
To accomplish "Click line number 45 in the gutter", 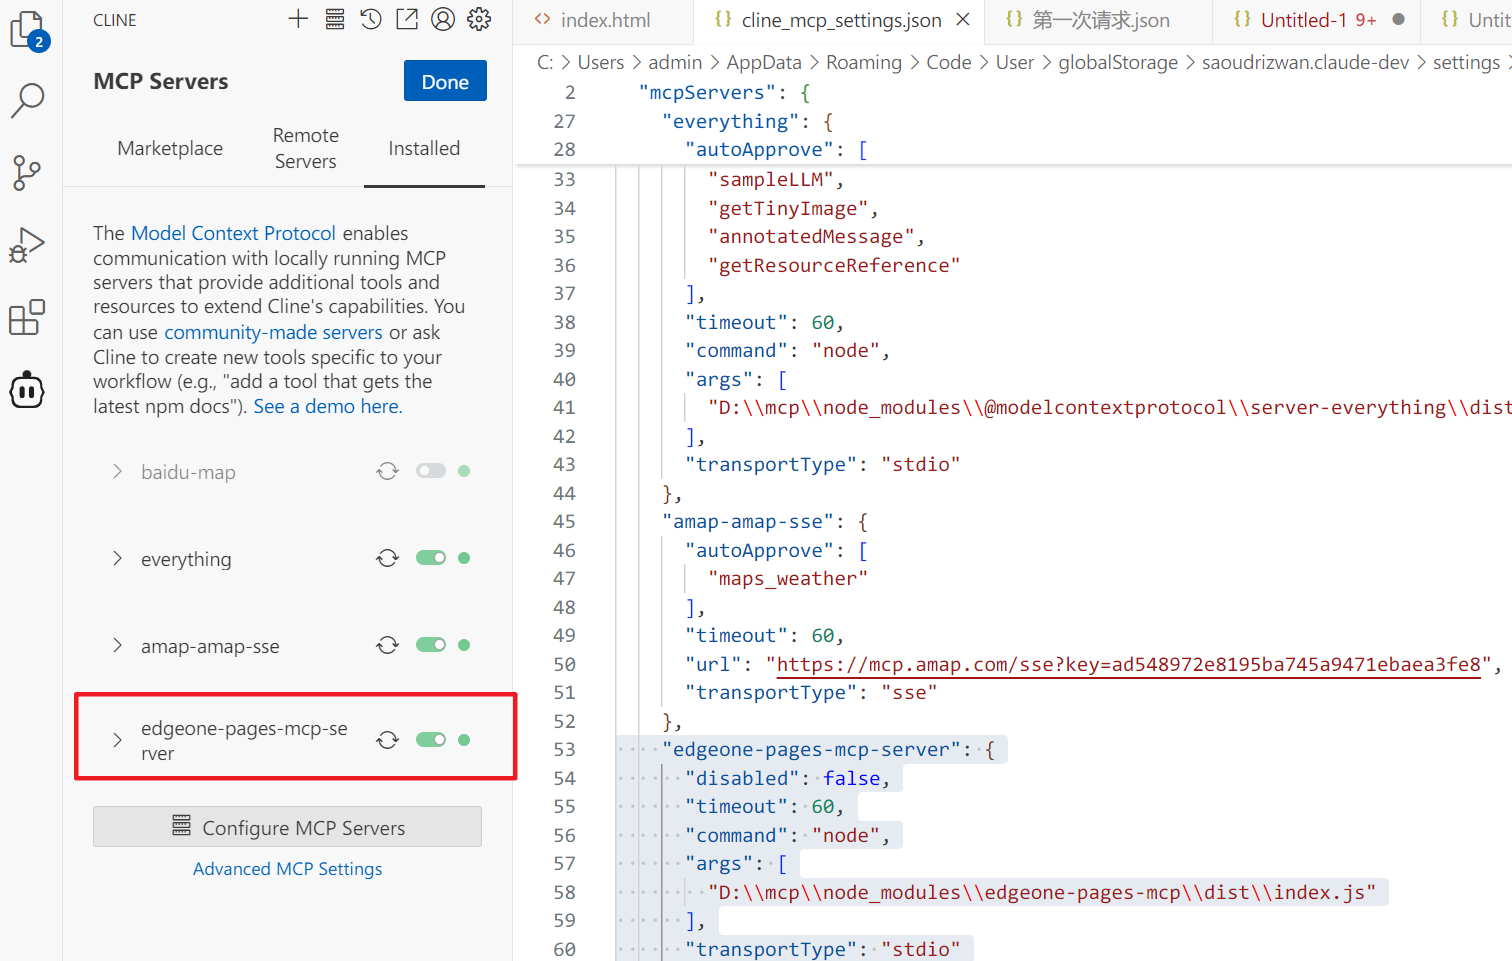I will pyautogui.click(x=565, y=521).
